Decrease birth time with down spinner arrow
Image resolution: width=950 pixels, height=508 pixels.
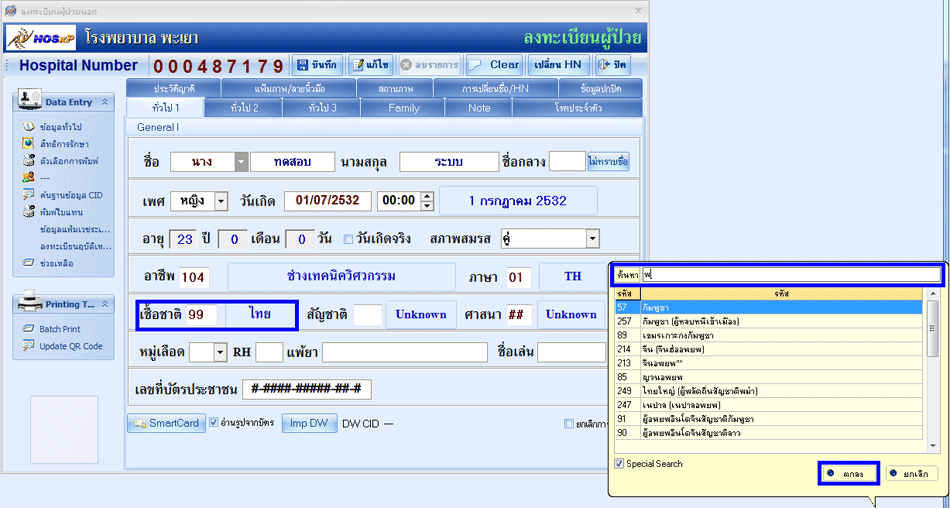pos(427,206)
